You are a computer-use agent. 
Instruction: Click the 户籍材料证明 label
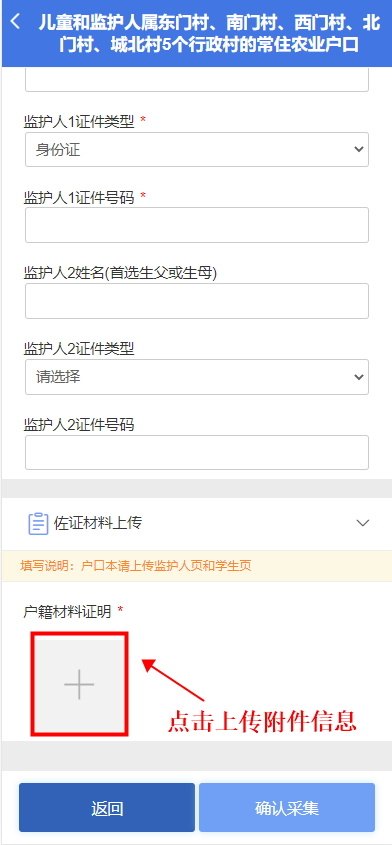pyautogui.click(x=67, y=611)
